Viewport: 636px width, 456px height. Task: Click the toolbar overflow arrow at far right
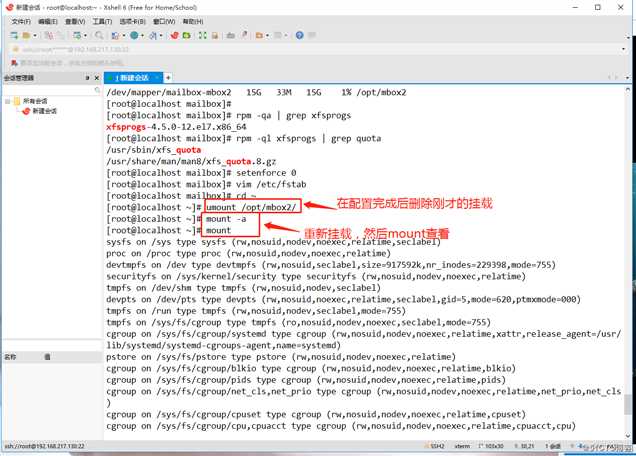tap(628, 37)
